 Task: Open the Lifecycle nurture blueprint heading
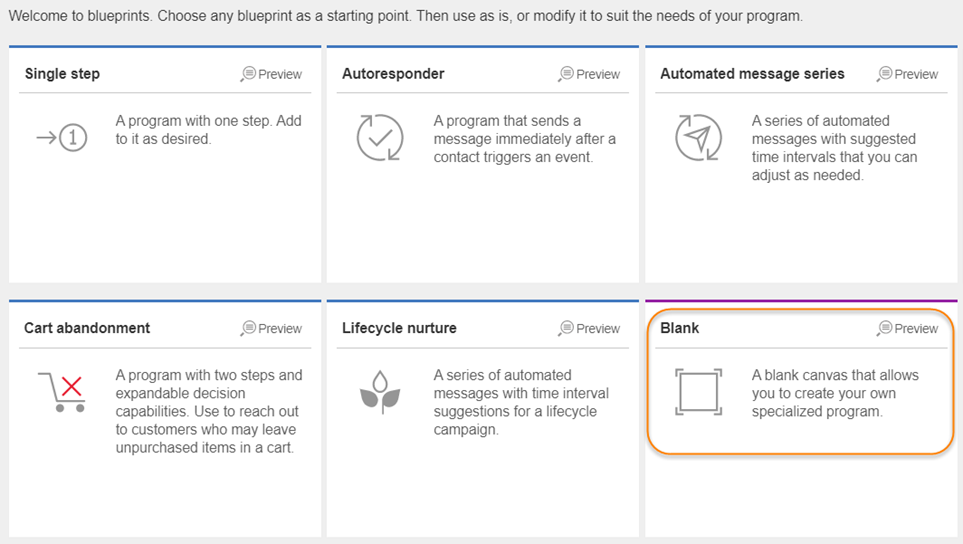(399, 328)
